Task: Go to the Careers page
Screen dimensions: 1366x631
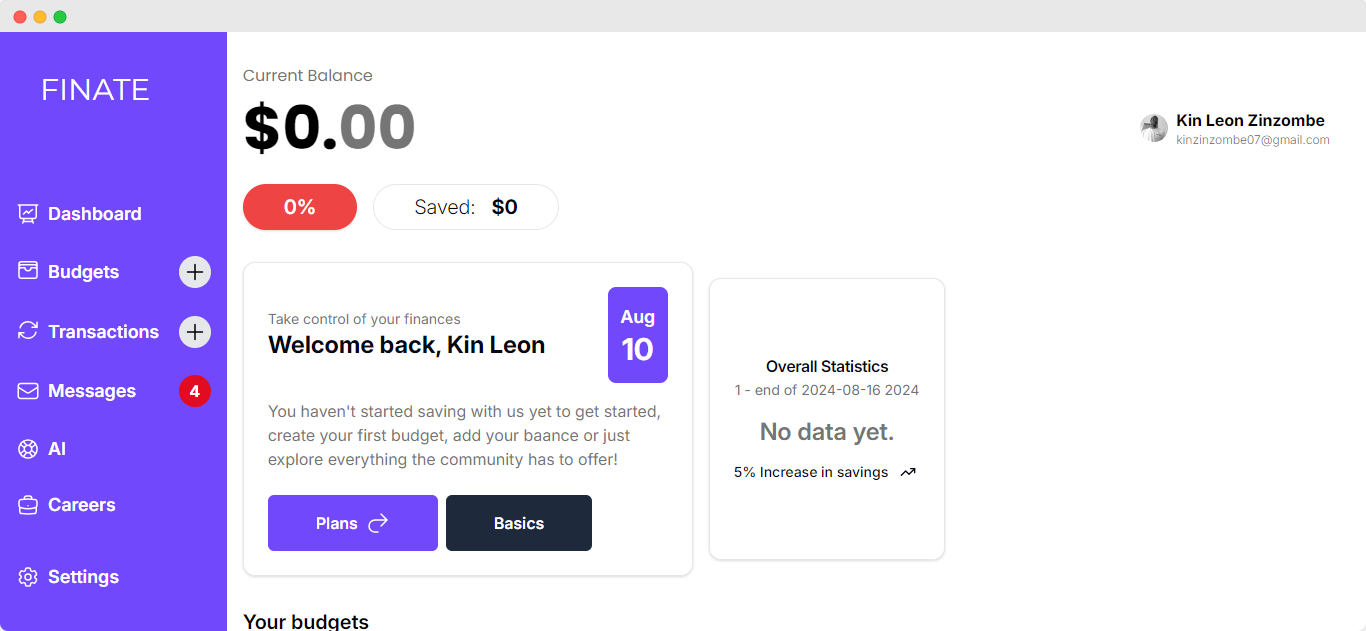Action: [x=81, y=505]
